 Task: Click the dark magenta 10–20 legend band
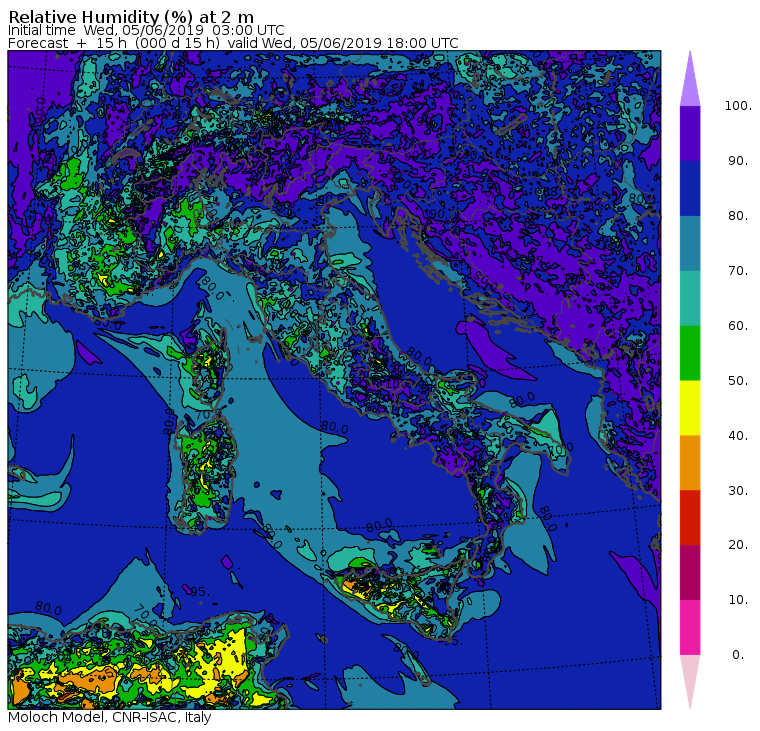click(690, 572)
